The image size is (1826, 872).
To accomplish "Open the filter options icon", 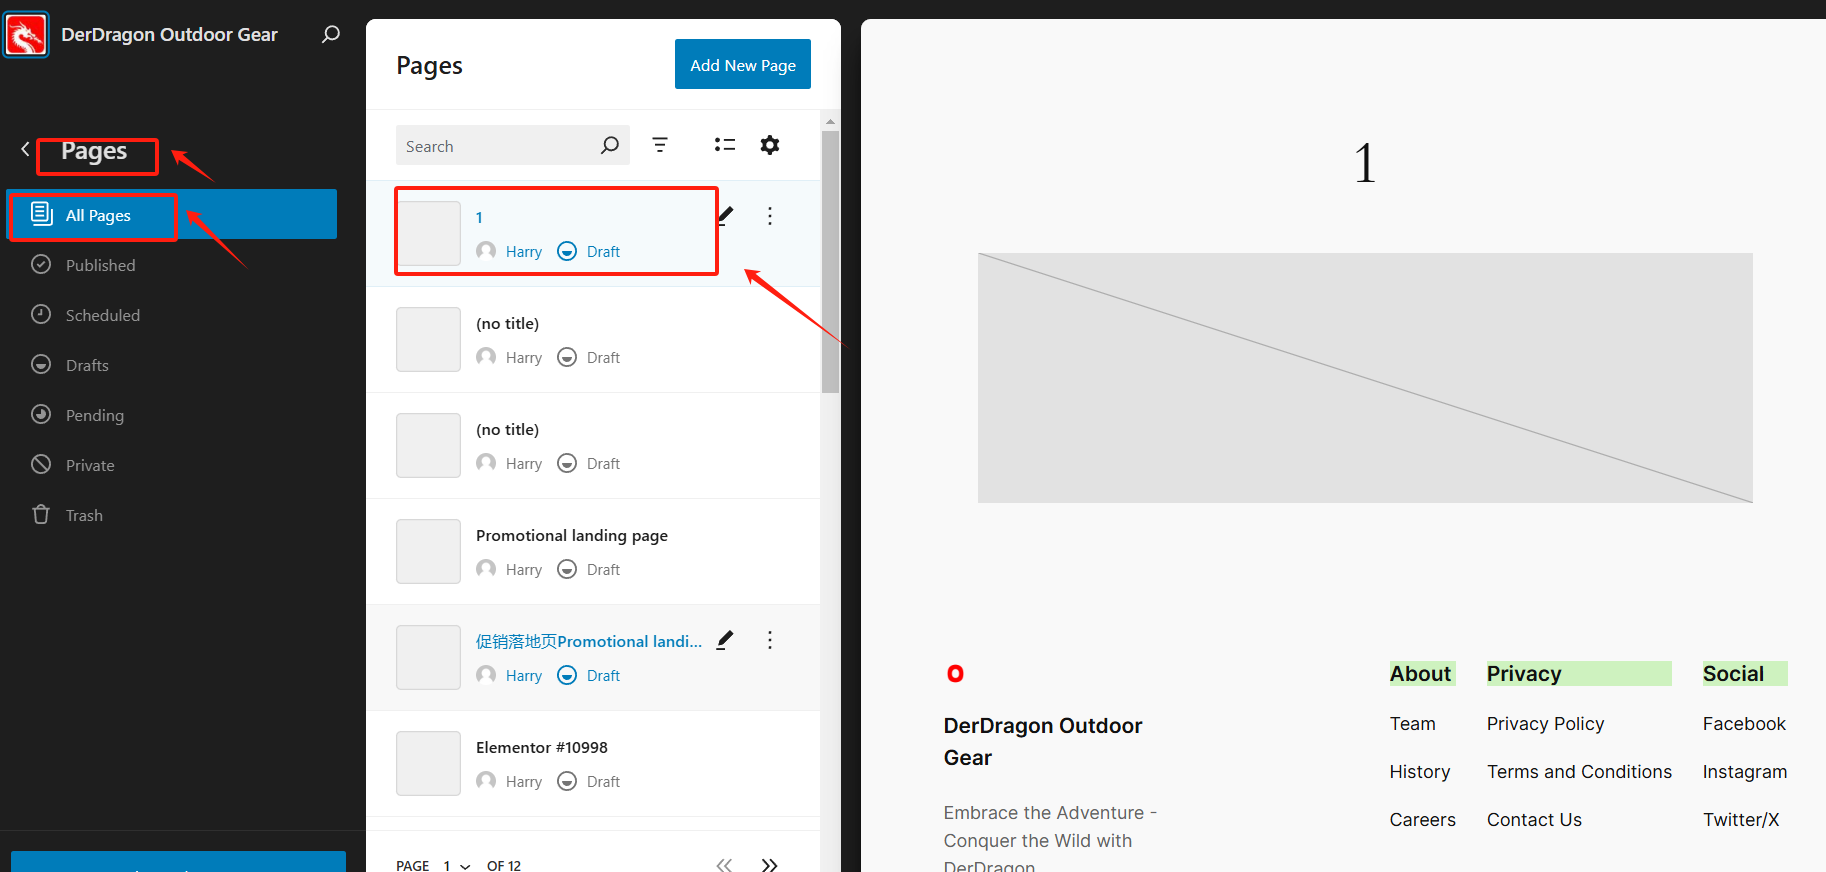I will click(x=660, y=145).
